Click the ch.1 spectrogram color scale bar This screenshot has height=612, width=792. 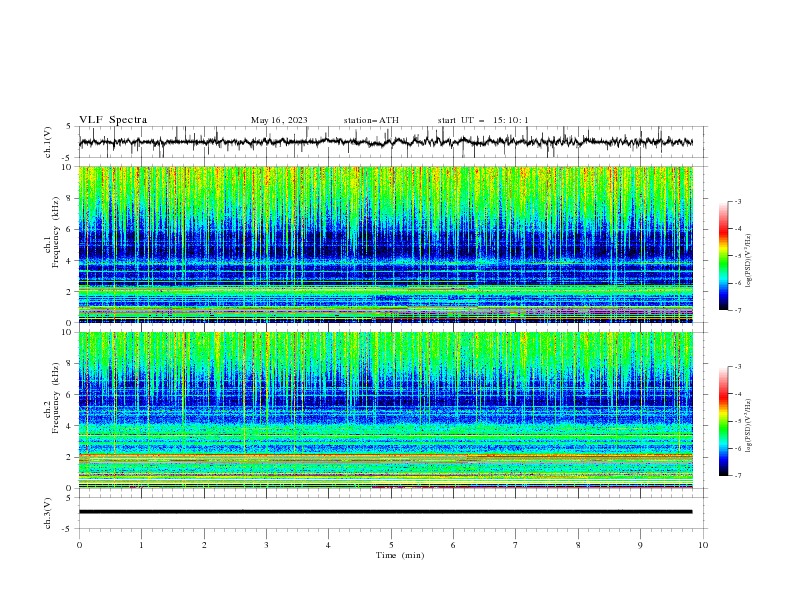tap(723, 256)
